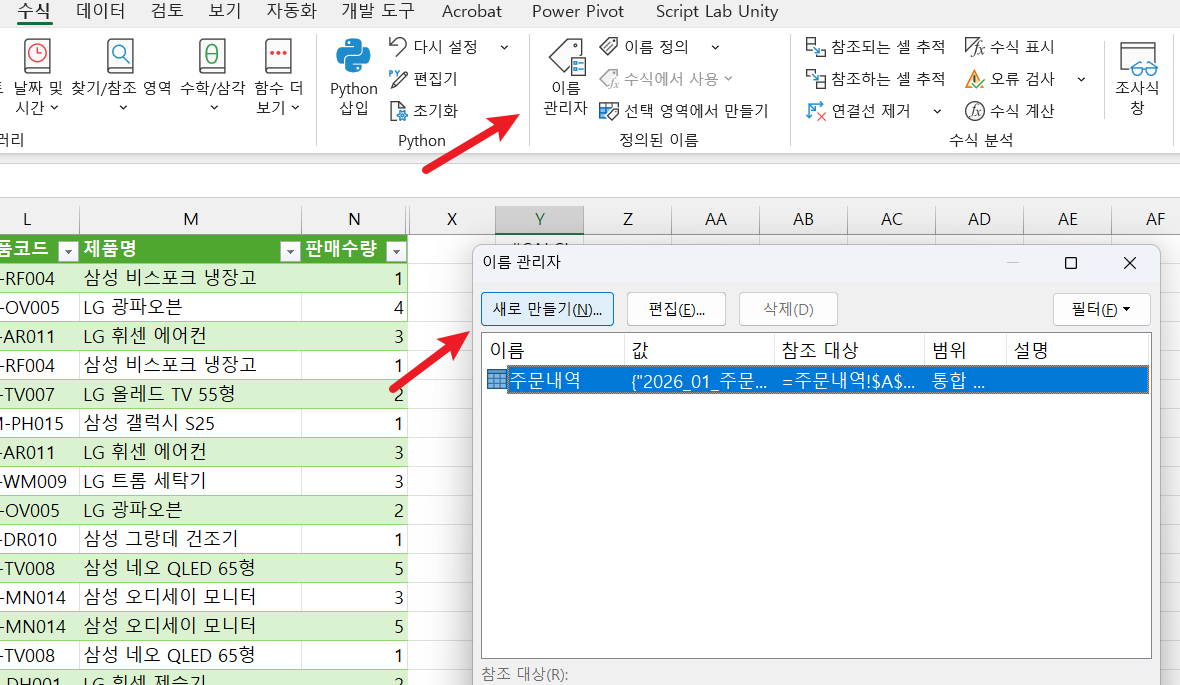Select column header AA
Screen dimensions: 1180x685
coord(716,219)
